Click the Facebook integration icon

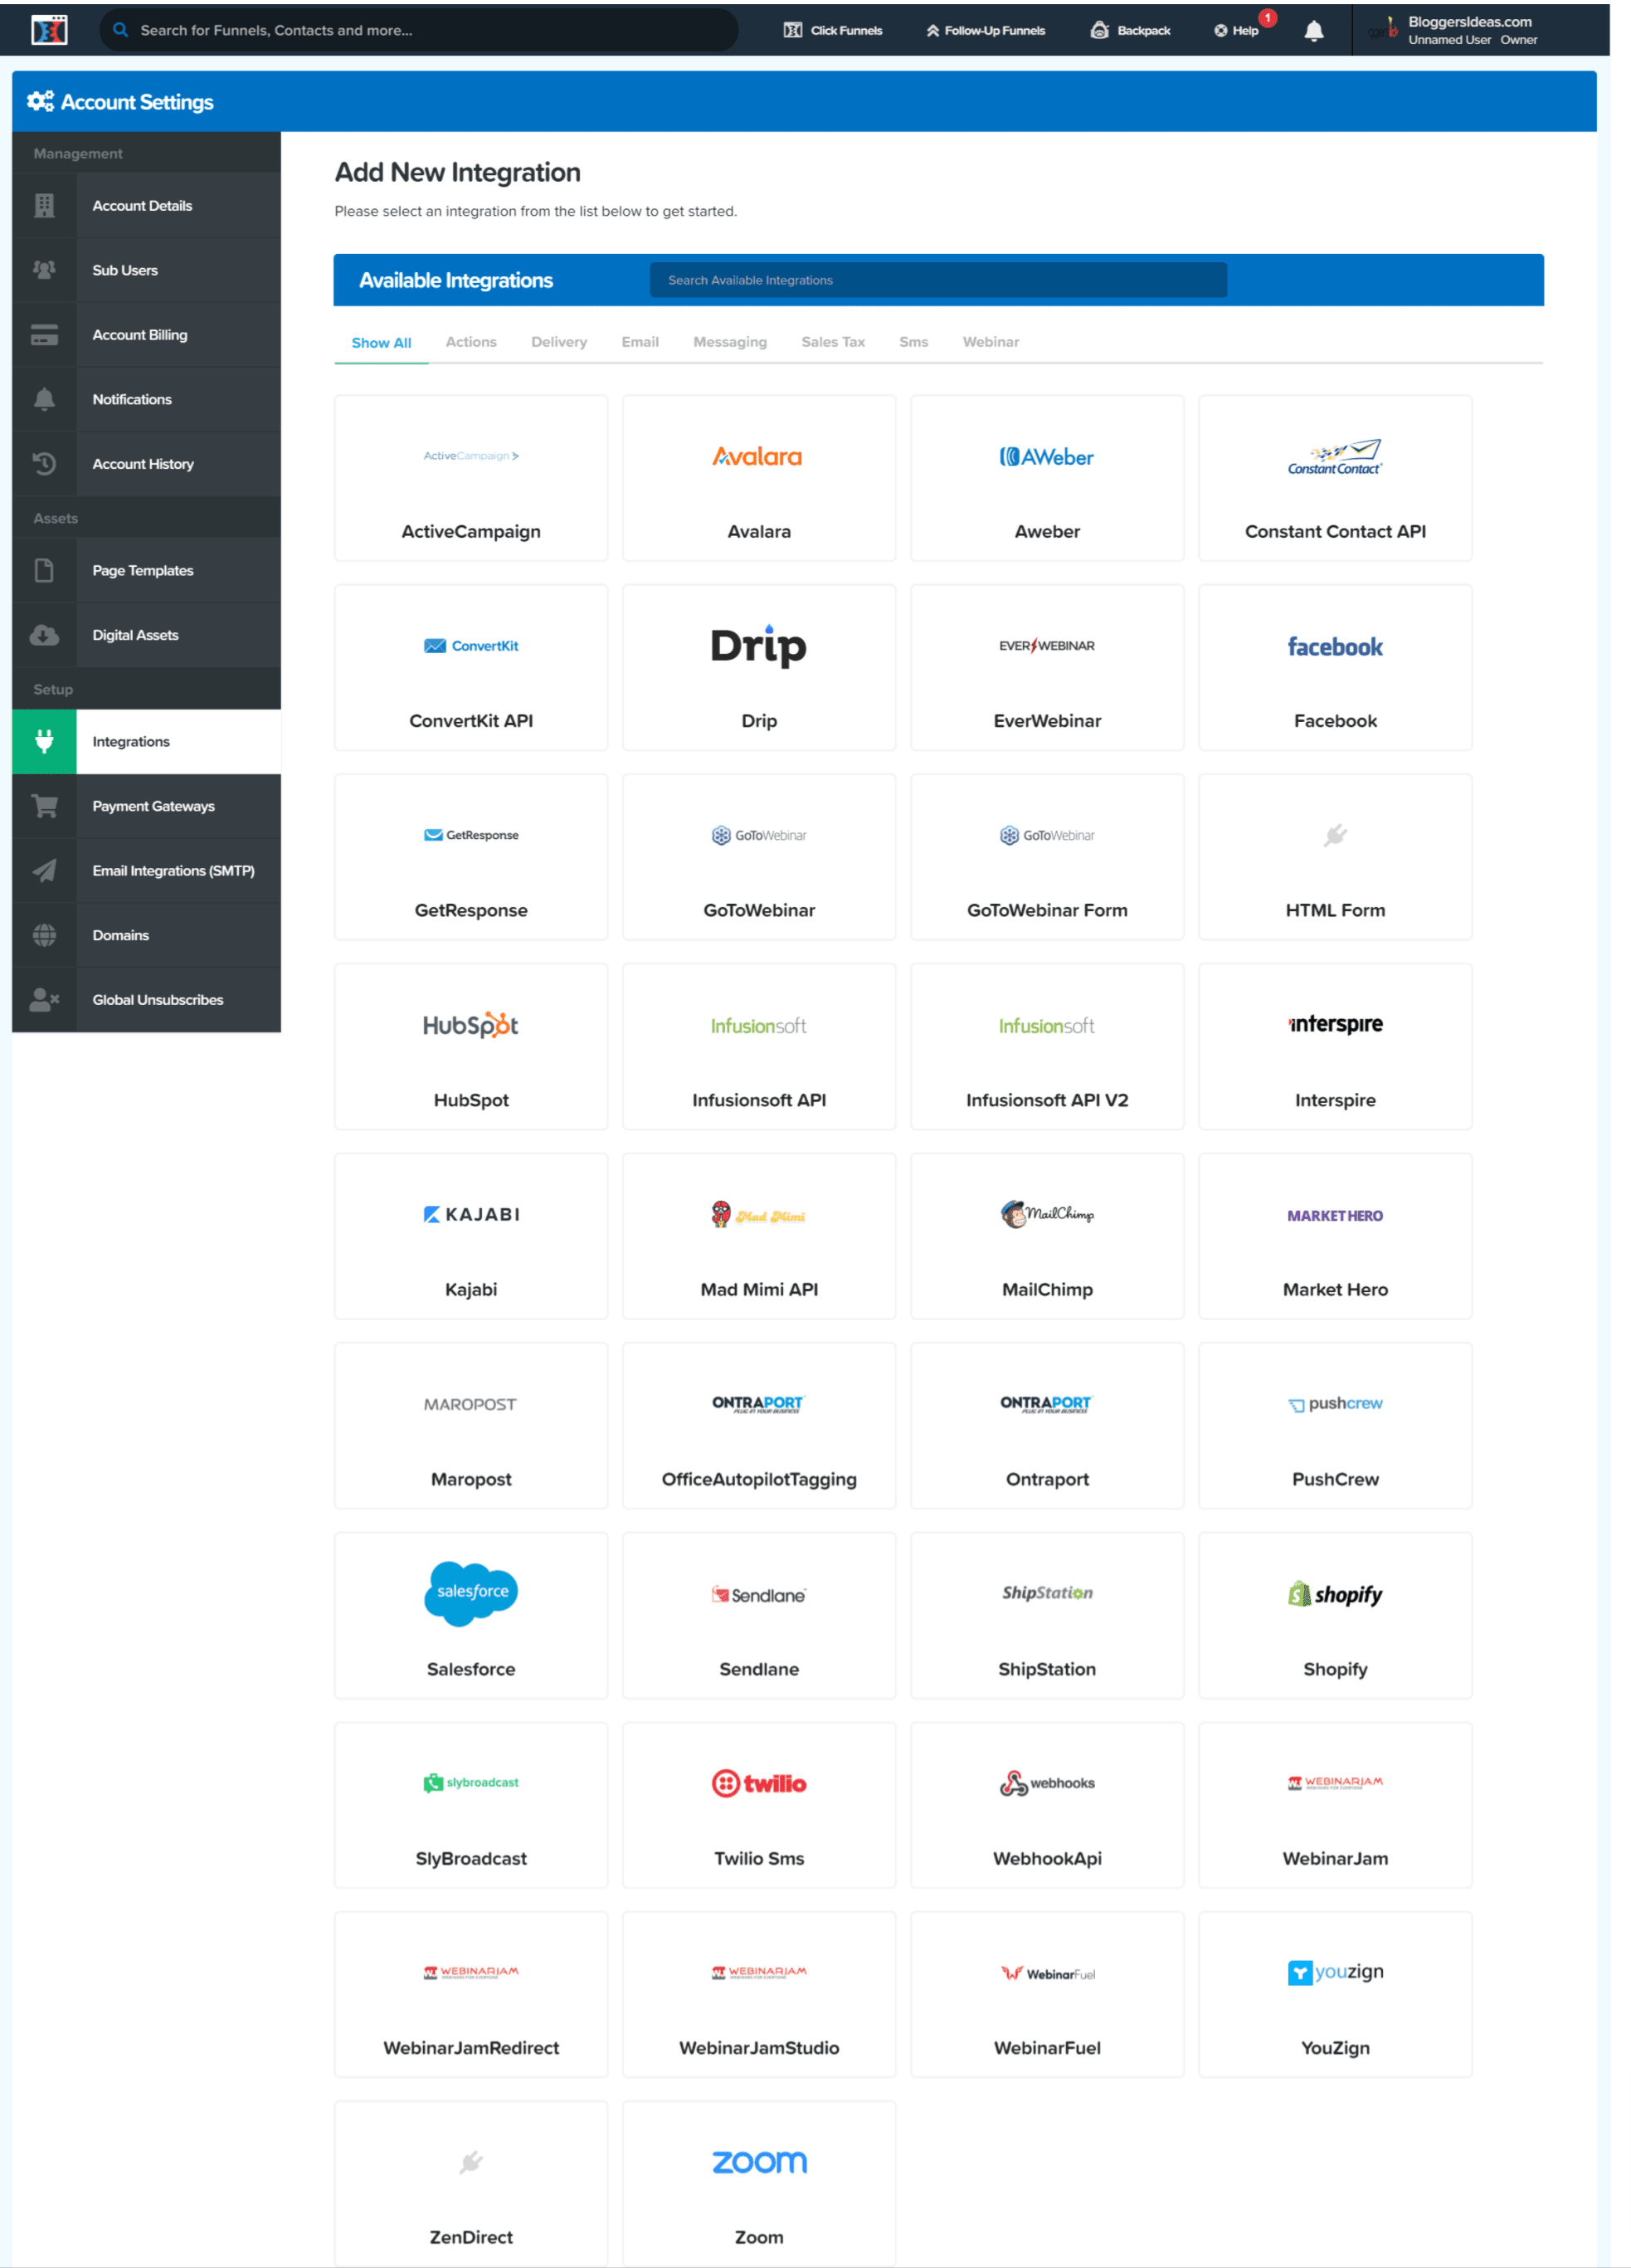point(1336,646)
